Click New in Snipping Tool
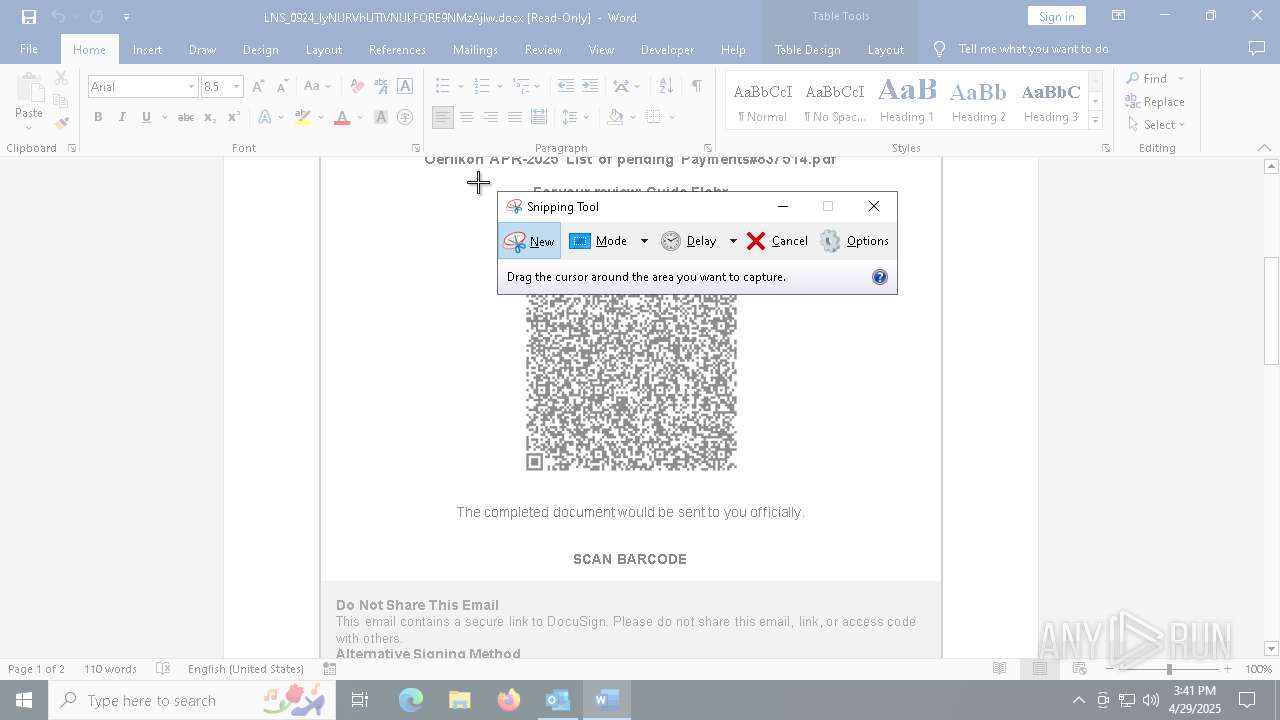This screenshot has width=1280, height=720. (529, 241)
